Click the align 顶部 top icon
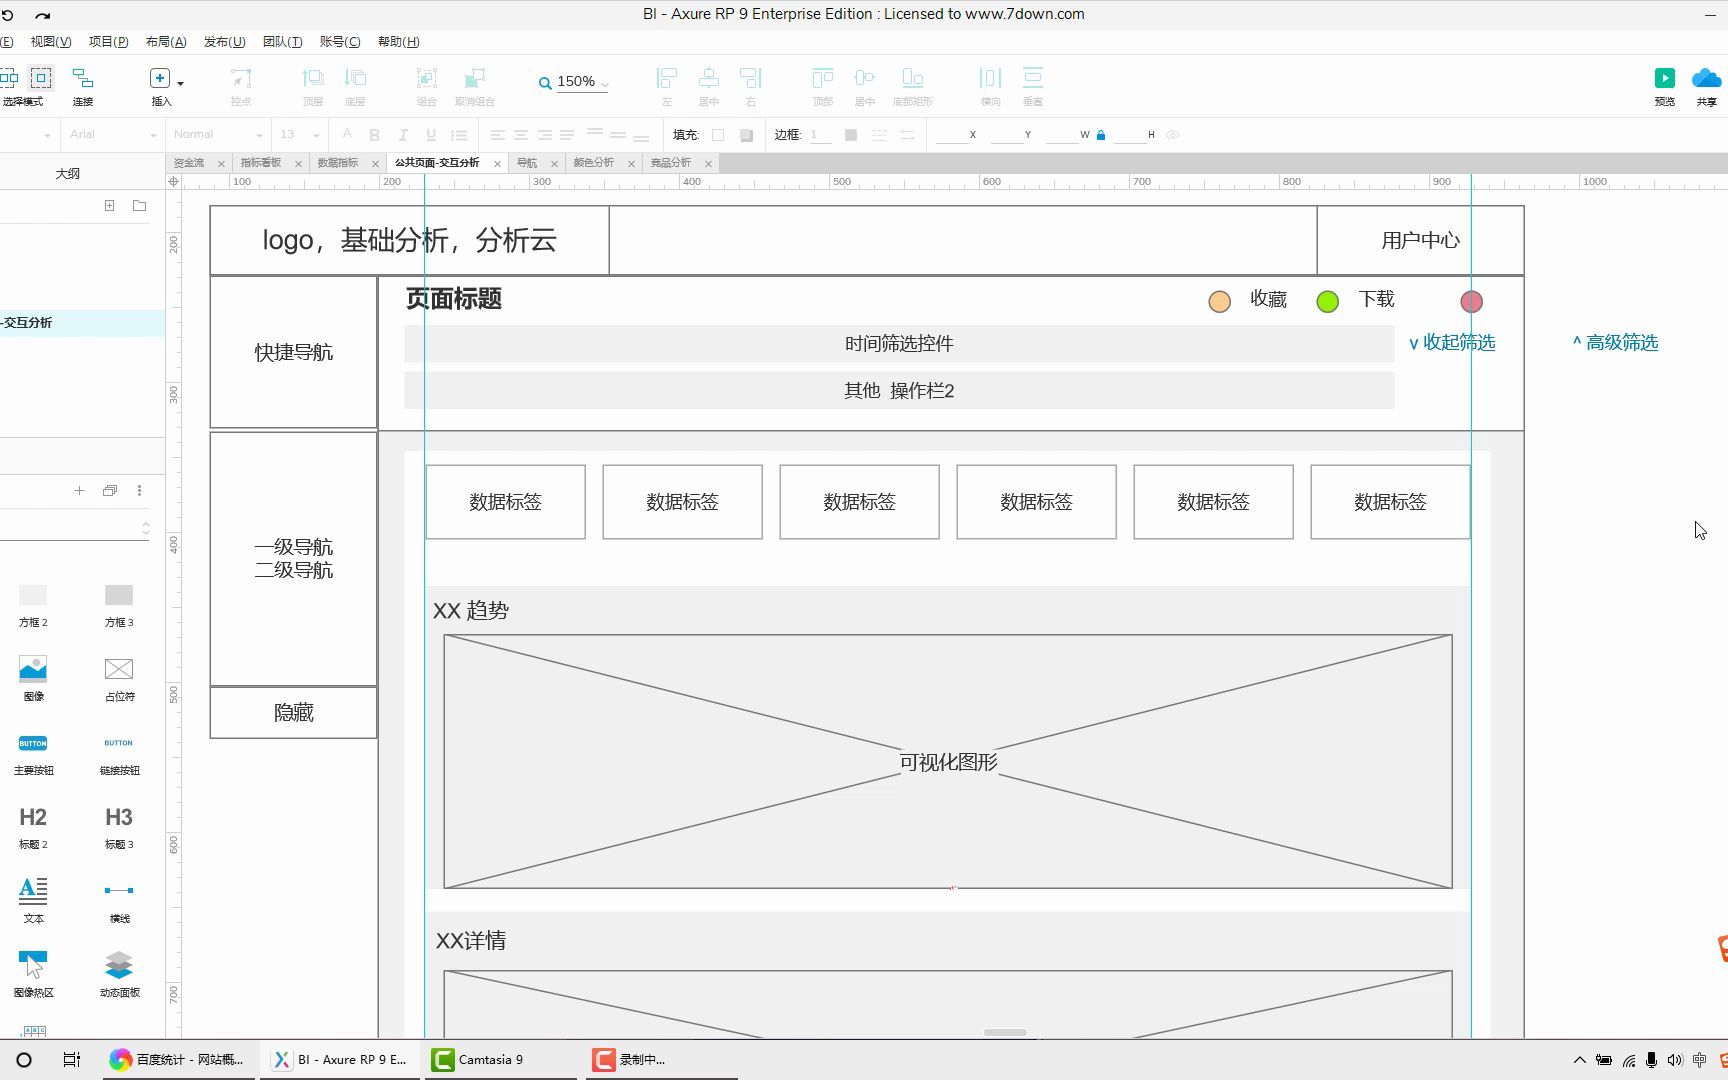 [822, 78]
